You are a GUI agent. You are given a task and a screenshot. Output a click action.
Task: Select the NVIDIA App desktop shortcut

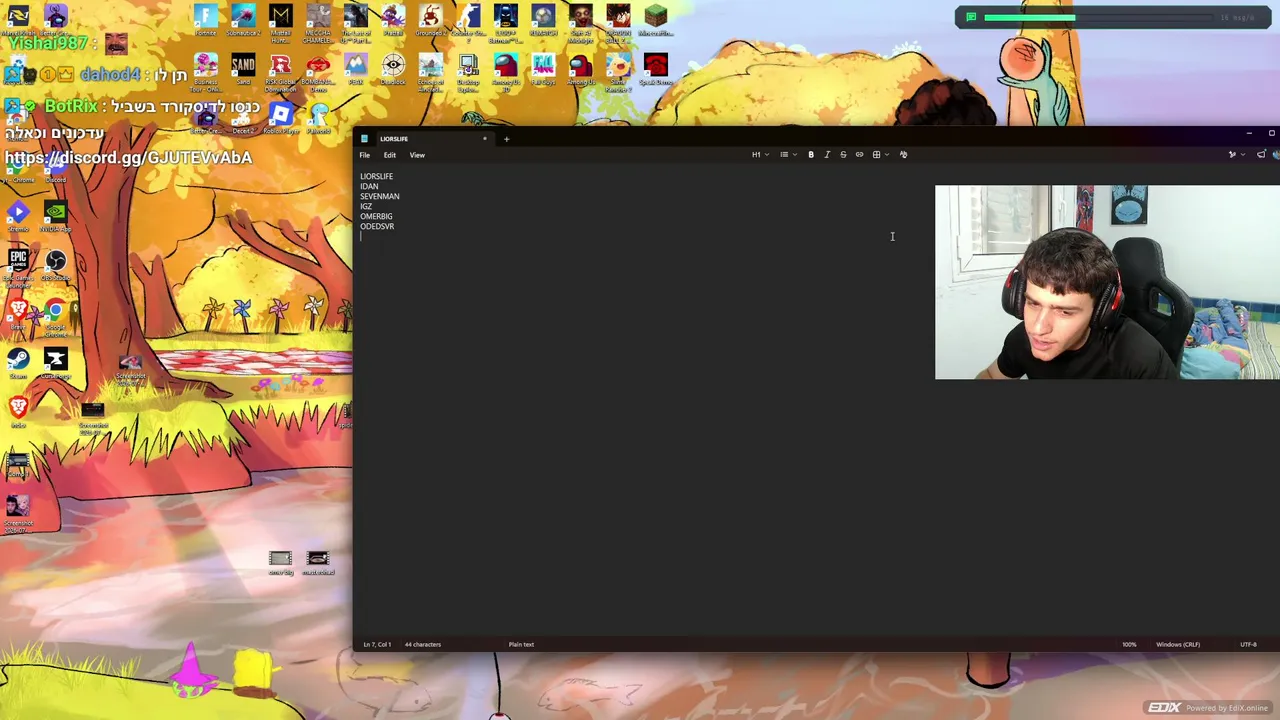click(x=55, y=216)
